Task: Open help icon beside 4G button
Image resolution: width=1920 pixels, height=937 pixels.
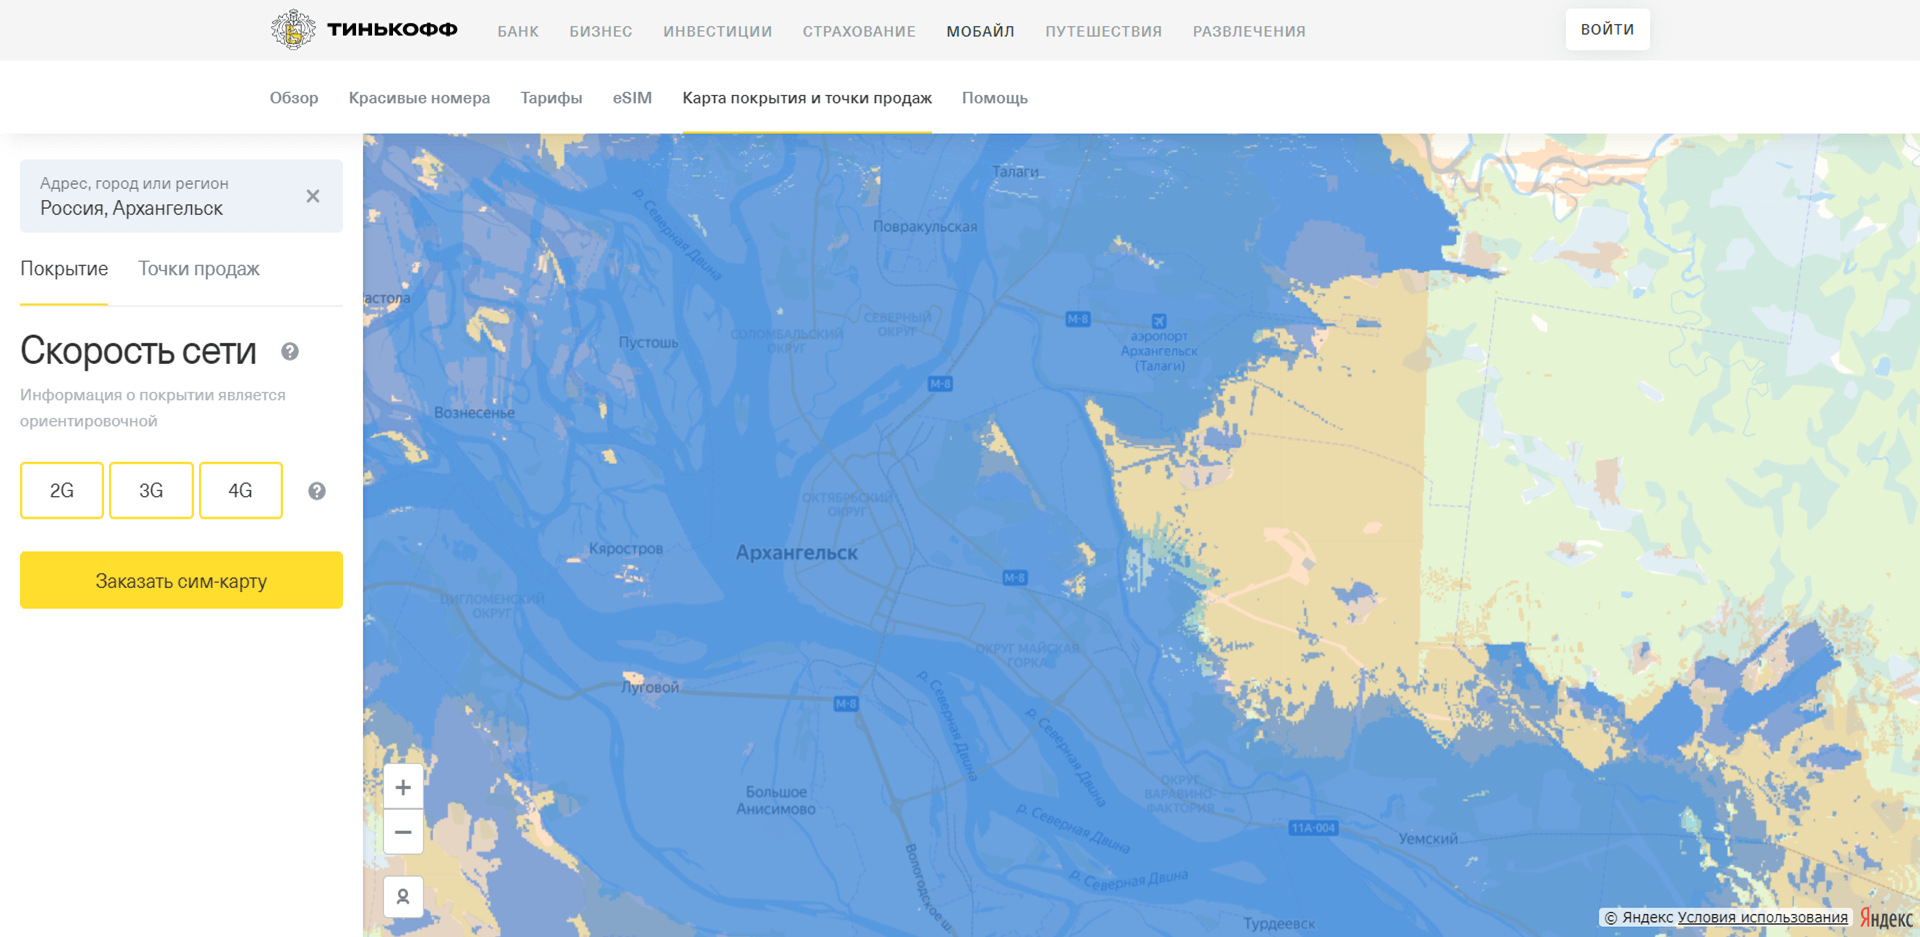Action: (x=317, y=491)
